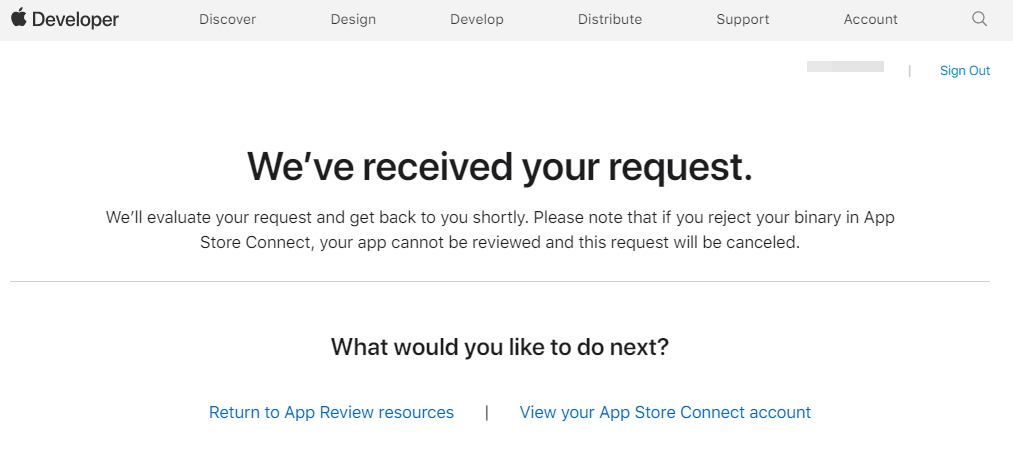Click the "We've received your request." heading
This screenshot has width=1013, height=462.
pyautogui.click(x=500, y=167)
